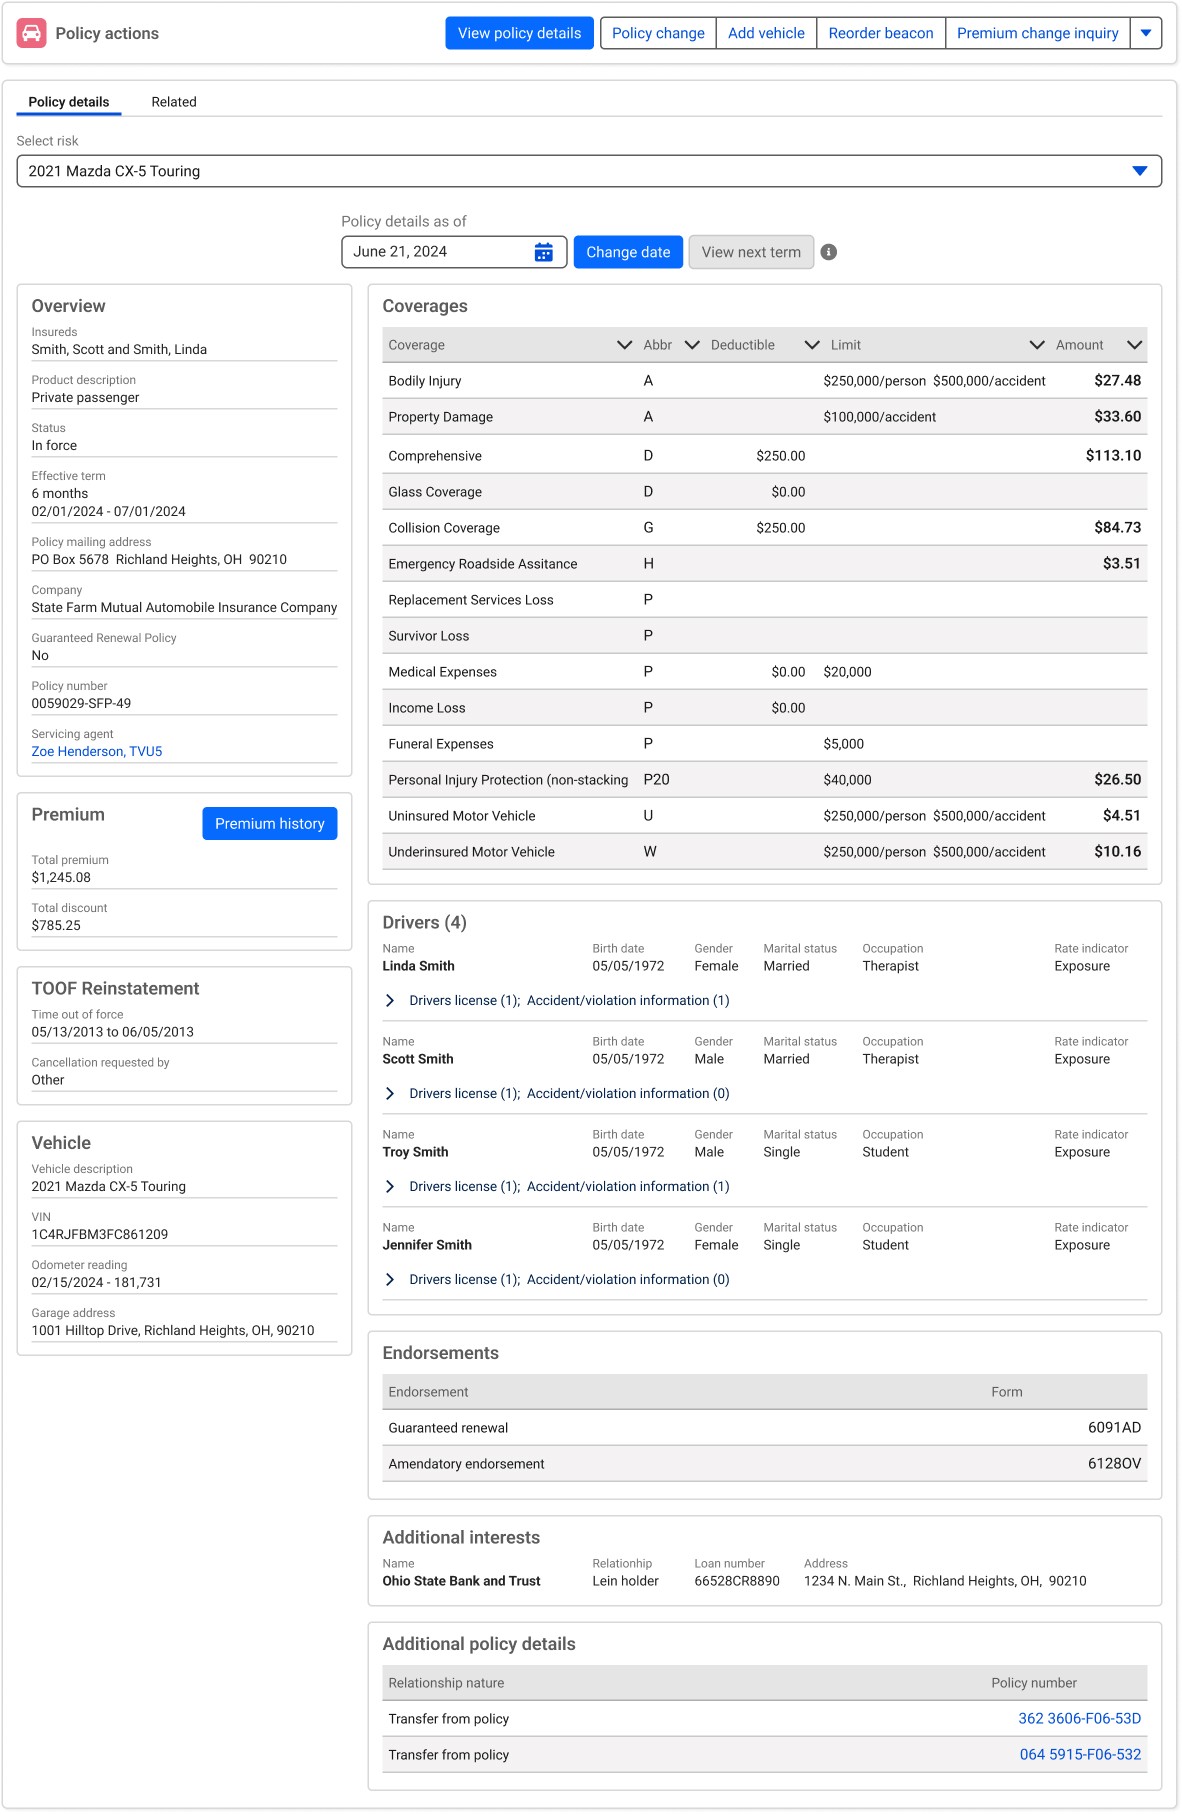Click the Reorder beacon button
Image resolution: width=1182 pixels, height=1814 pixels.
pos(881,33)
